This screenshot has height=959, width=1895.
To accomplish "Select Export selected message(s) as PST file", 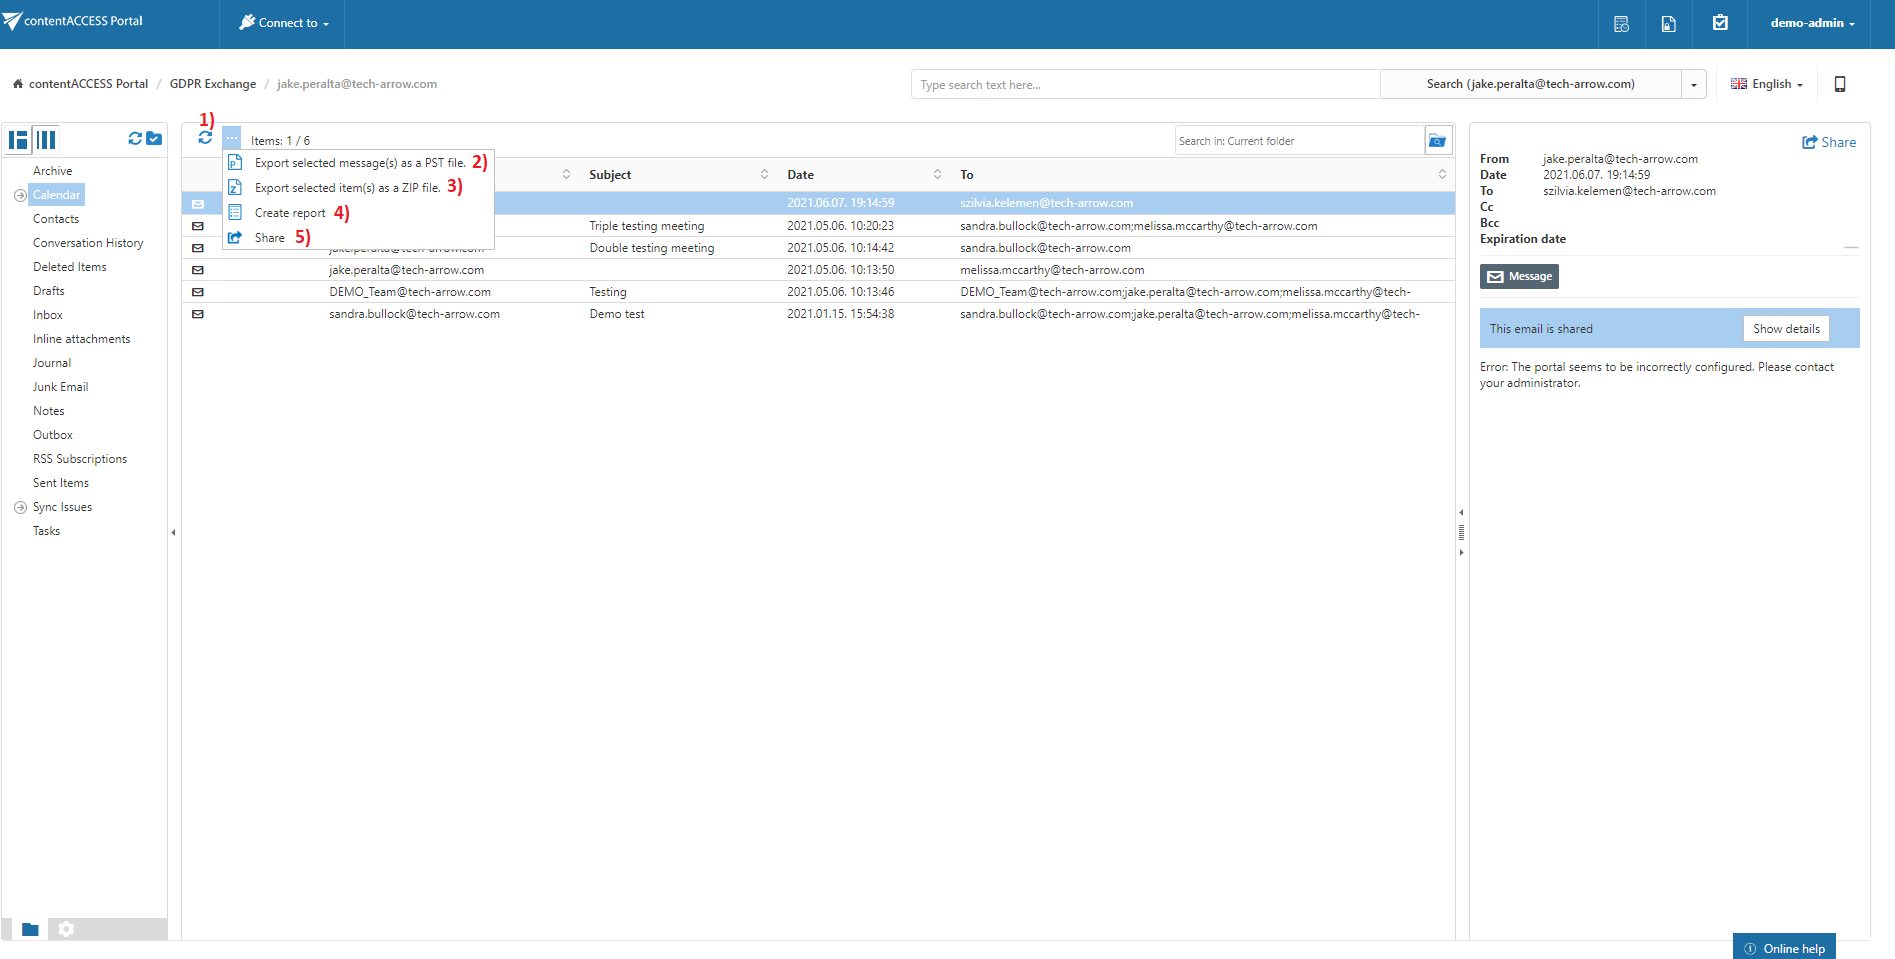I will click(359, 163).
